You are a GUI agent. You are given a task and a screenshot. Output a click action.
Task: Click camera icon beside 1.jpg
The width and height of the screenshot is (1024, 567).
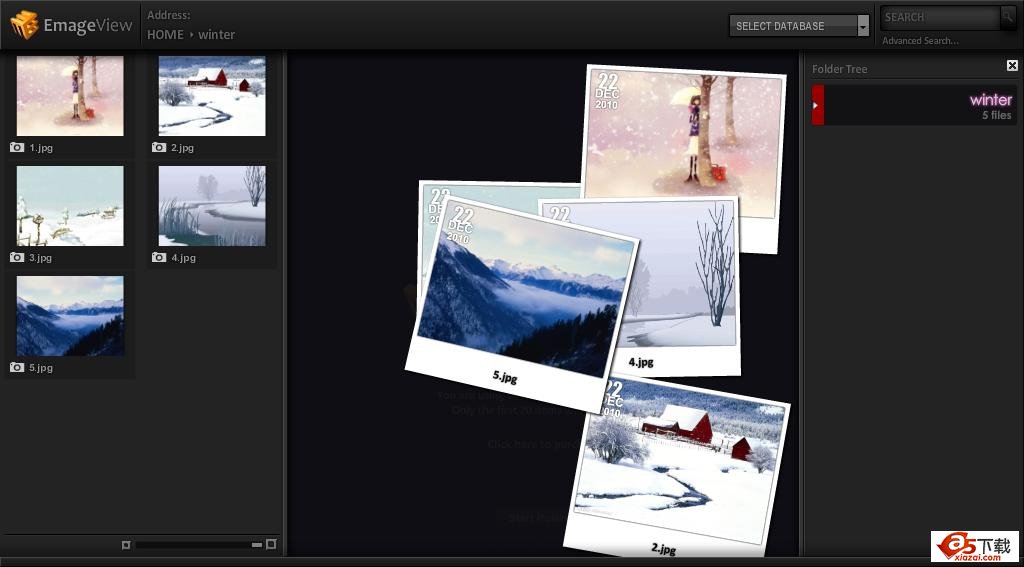pos(17,148)
